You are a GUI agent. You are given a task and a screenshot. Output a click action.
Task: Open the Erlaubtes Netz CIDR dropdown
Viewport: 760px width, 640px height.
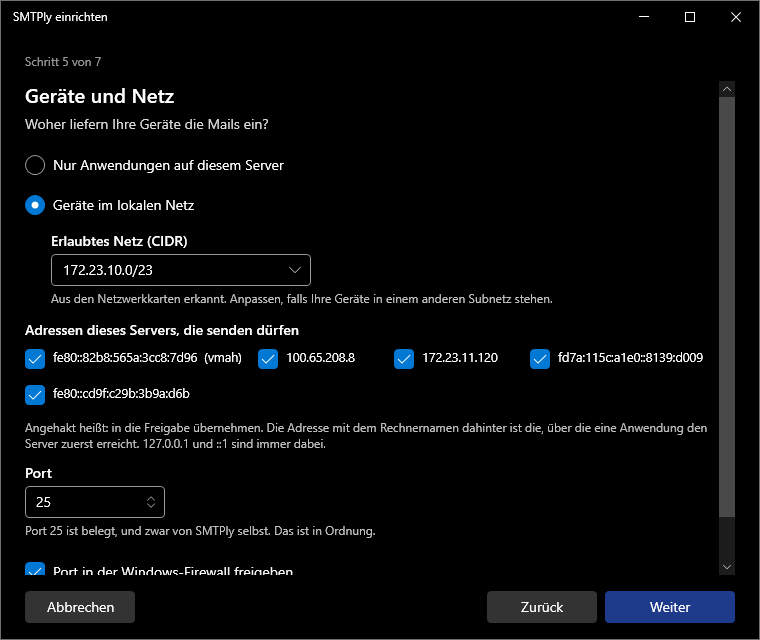coord(181,270)
